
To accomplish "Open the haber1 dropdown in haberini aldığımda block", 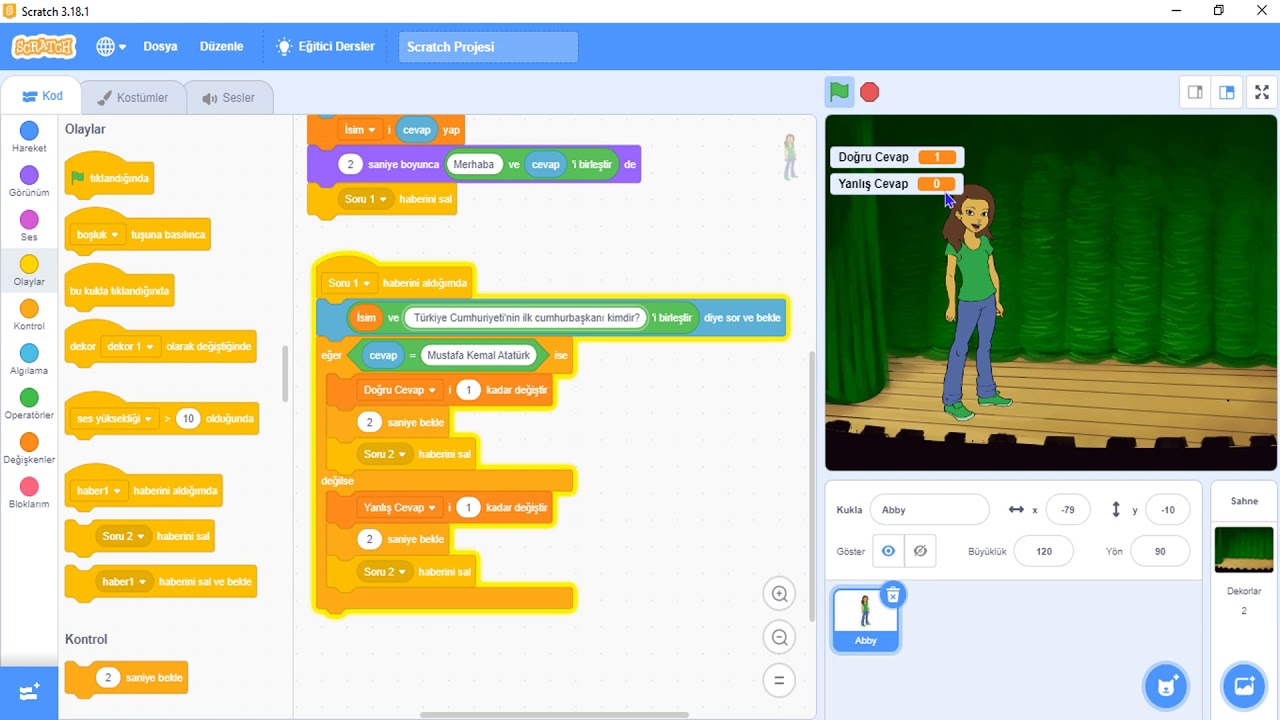I will 100,491.
